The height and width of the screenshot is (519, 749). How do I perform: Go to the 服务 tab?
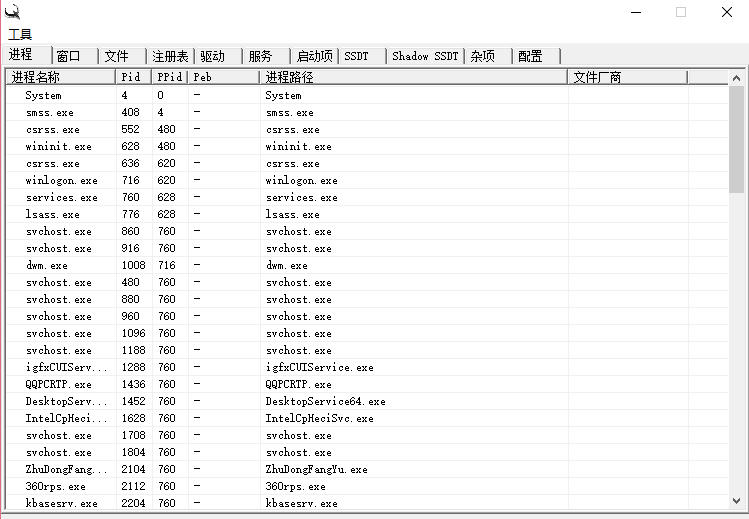(x=260, y=56)
